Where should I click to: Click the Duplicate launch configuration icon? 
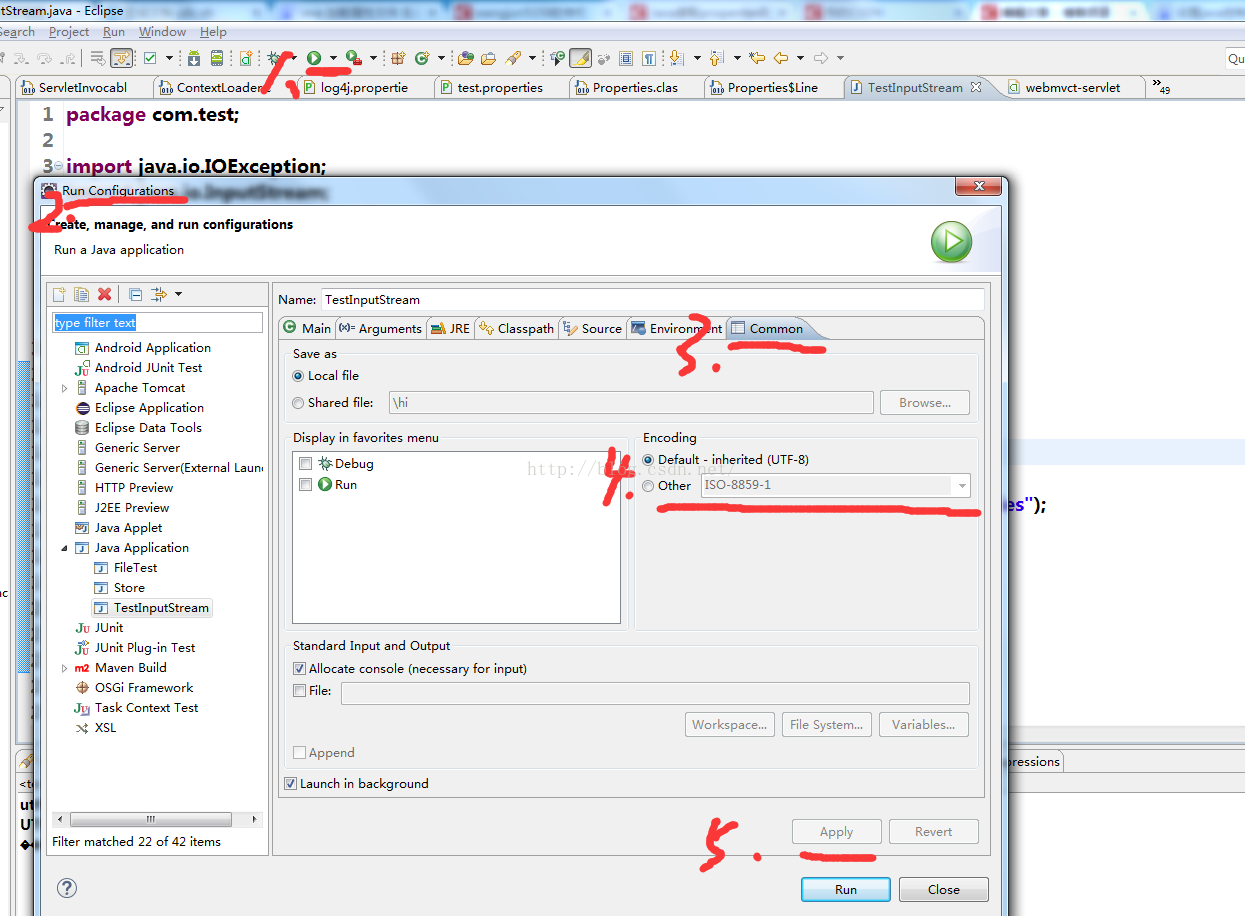tap(81, 294)
